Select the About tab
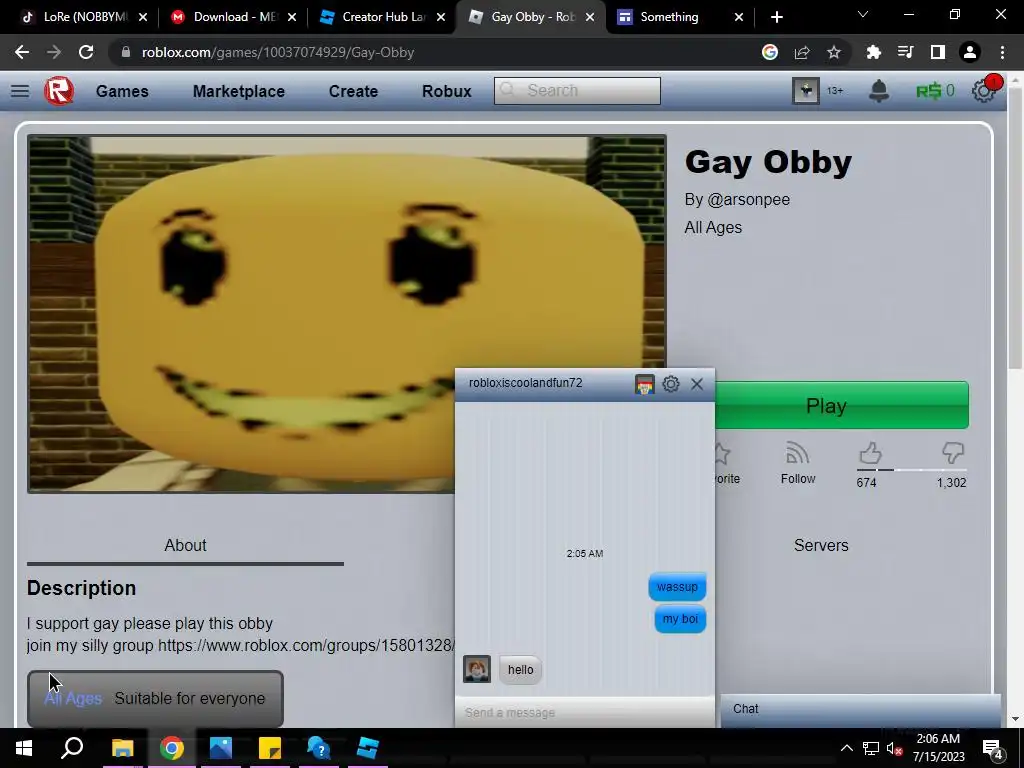This screenshot has width=1024, height=768. coord(185,545)
